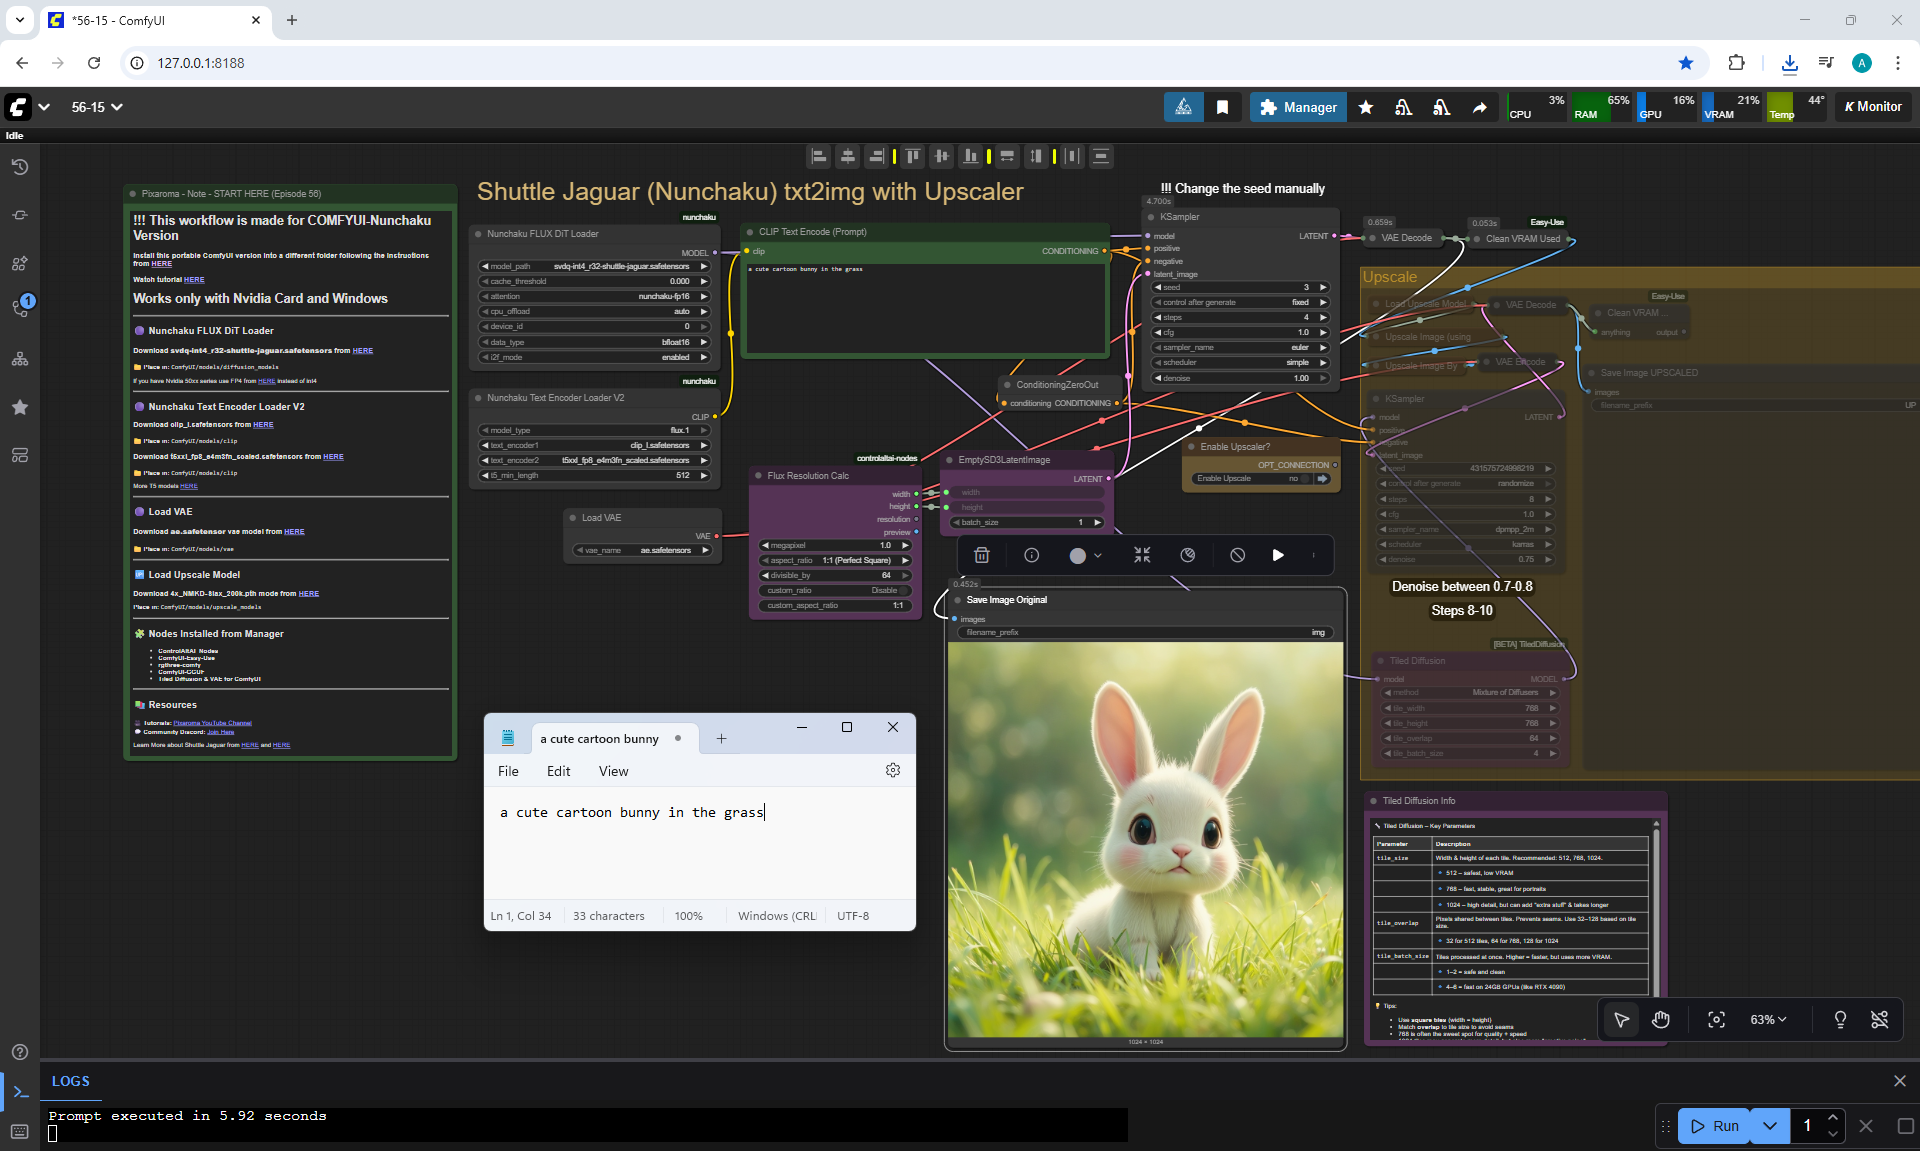The image size is (1920, 1151).
Task: Toggle custom_ratio Disable switch
Action: point(901,590)
